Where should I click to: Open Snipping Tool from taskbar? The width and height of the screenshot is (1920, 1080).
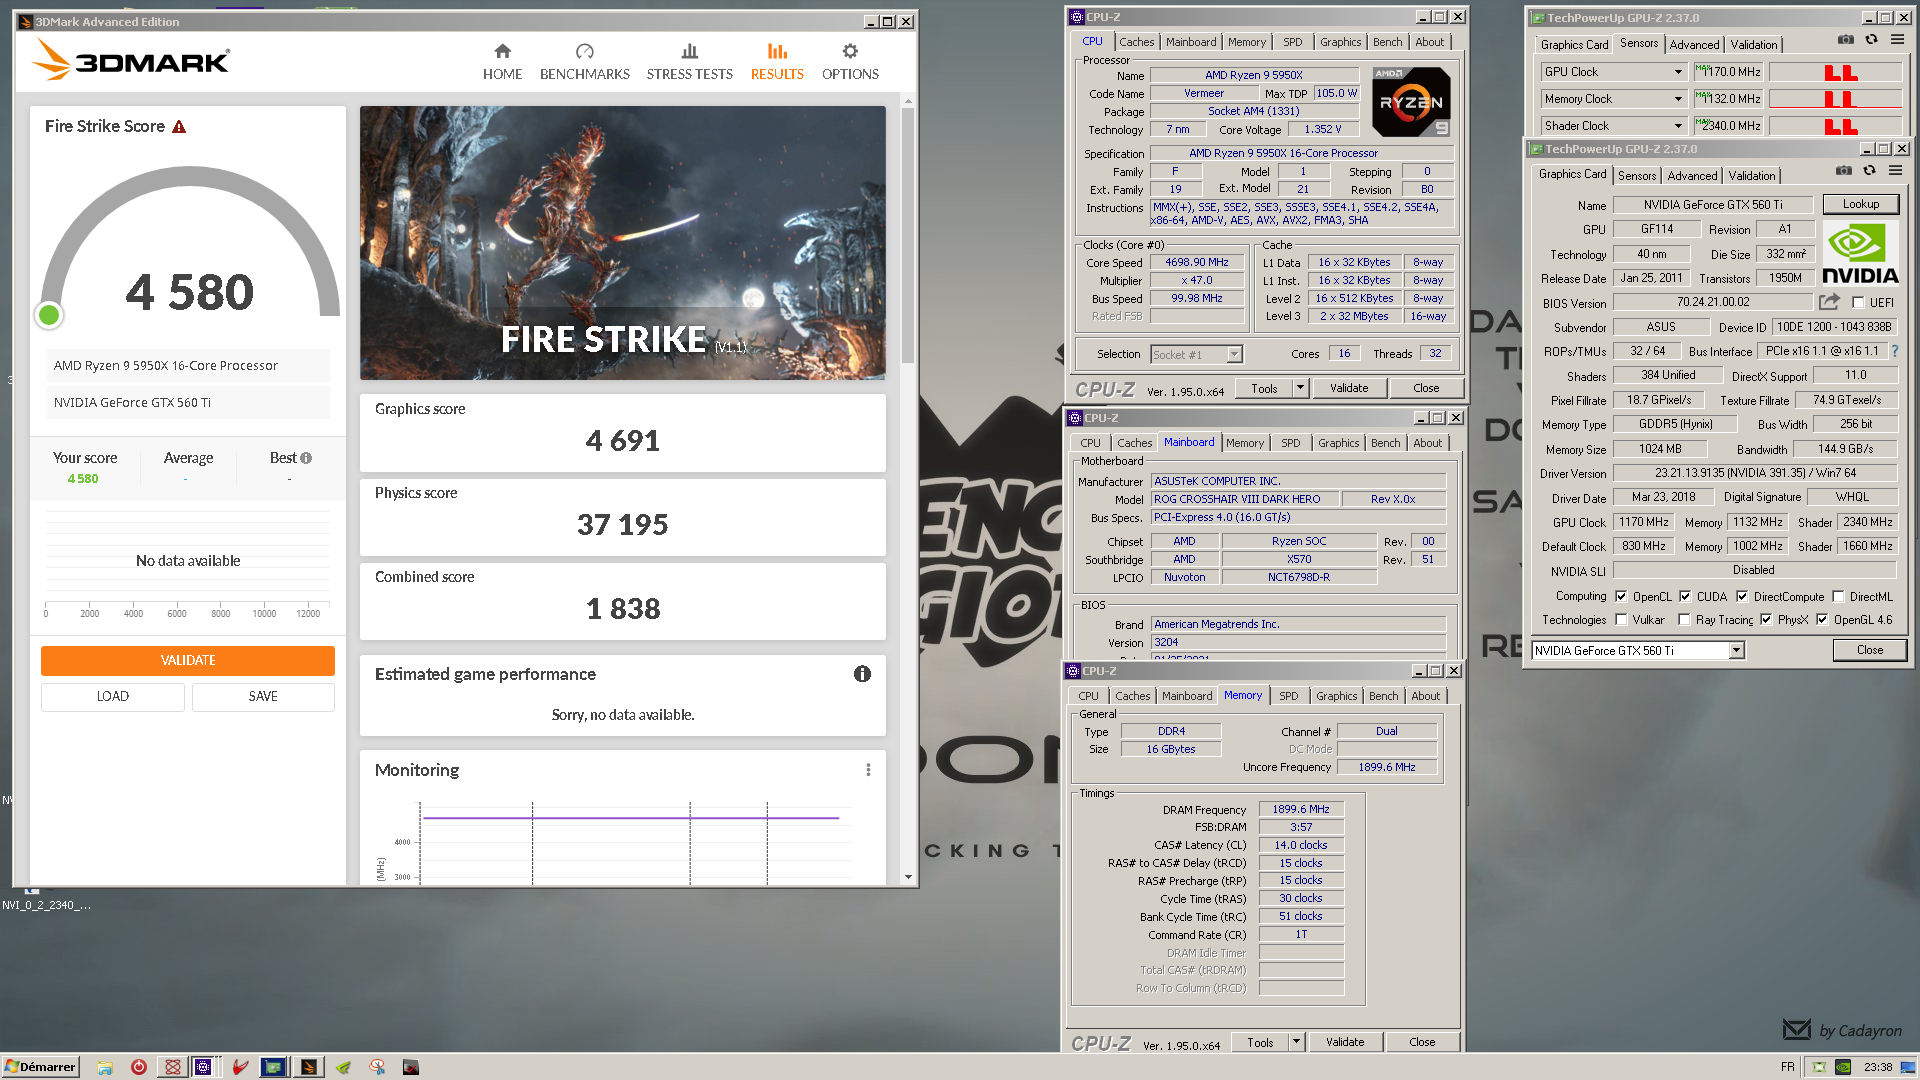coord(377,1067)
